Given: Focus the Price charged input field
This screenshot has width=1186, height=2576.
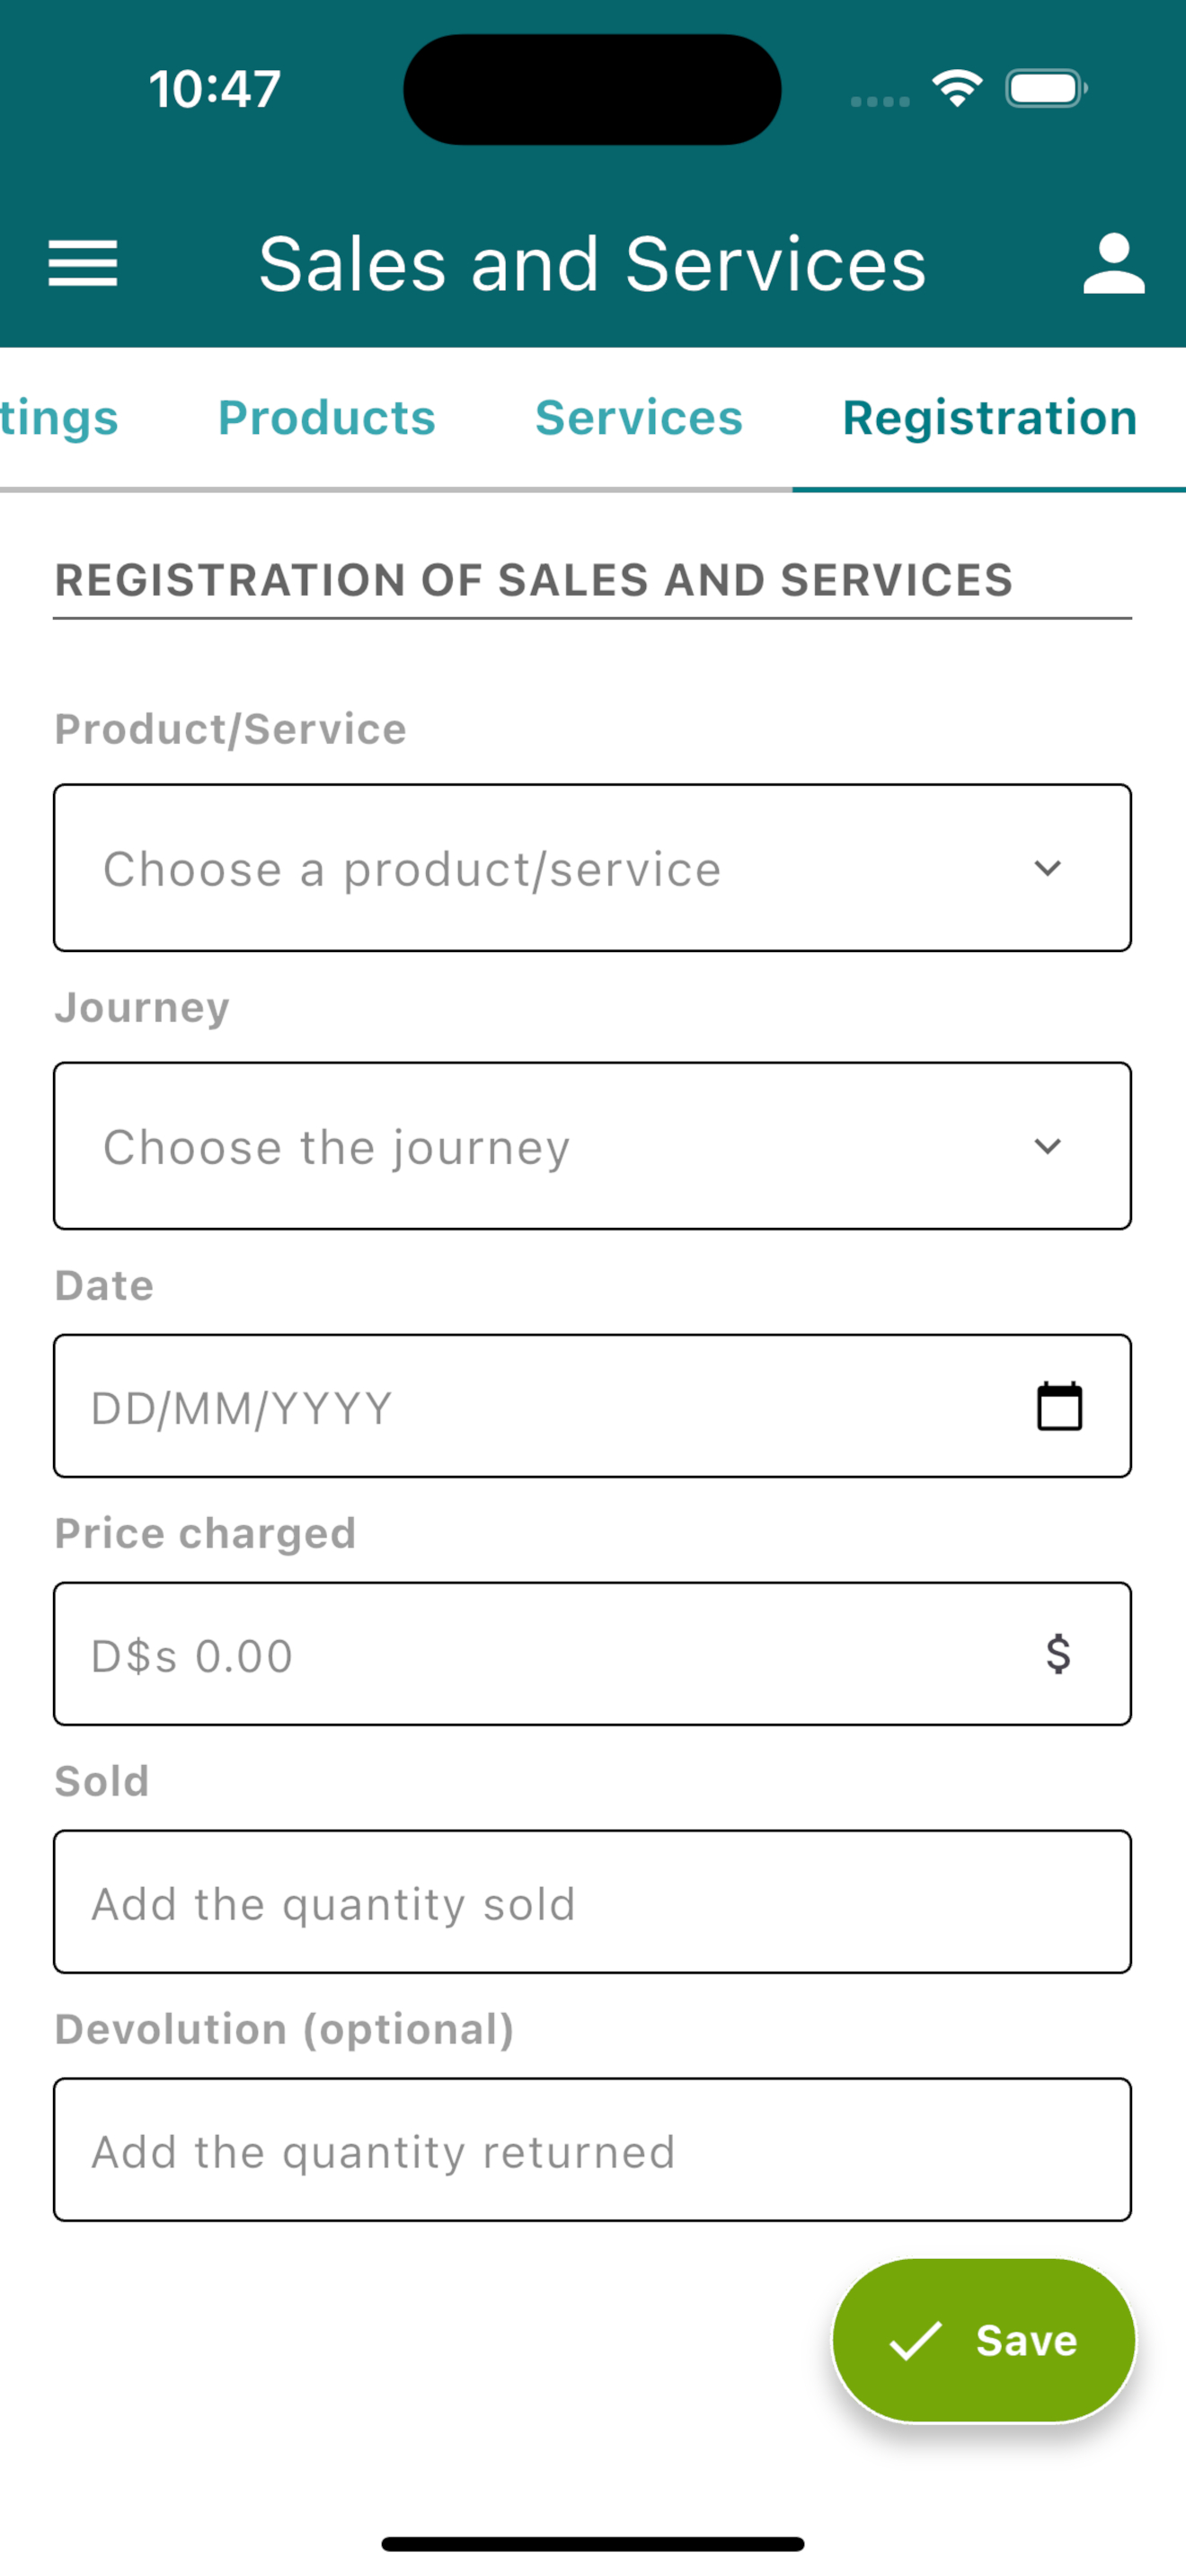Looking at the screenshot, I should click(592, 1654).
